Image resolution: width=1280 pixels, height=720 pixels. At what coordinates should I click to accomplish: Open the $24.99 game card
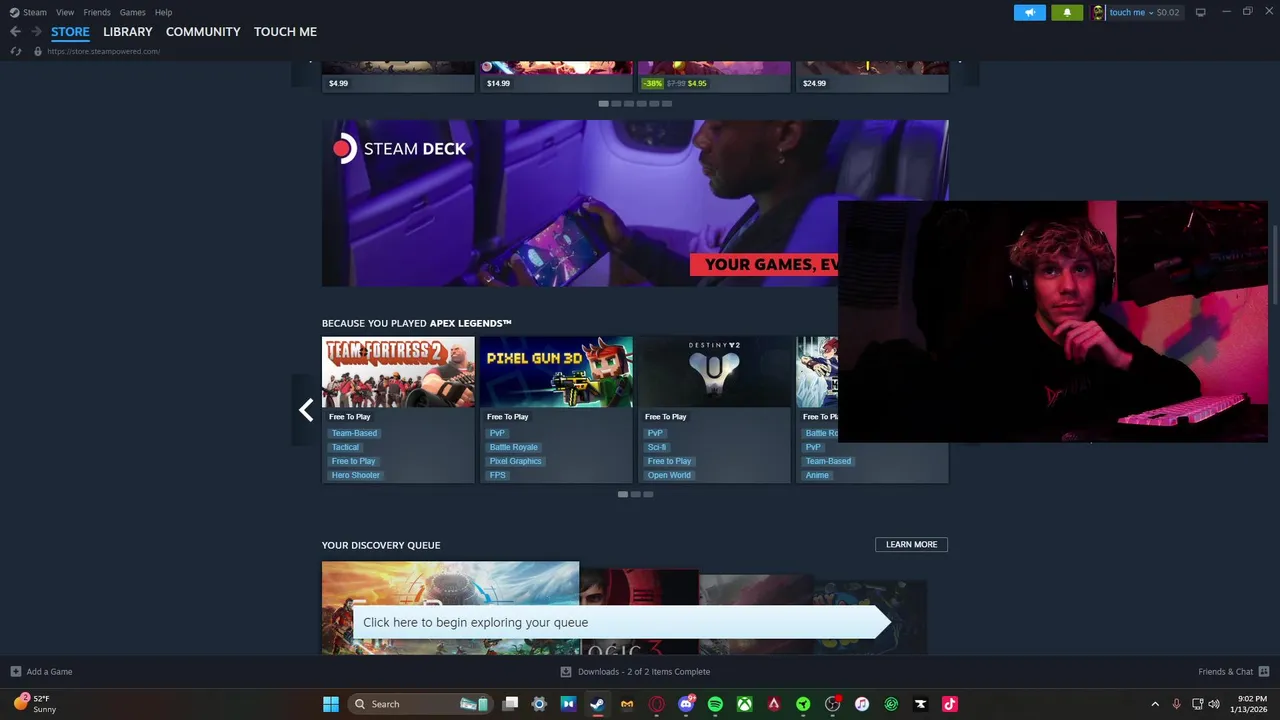(872, 76)
